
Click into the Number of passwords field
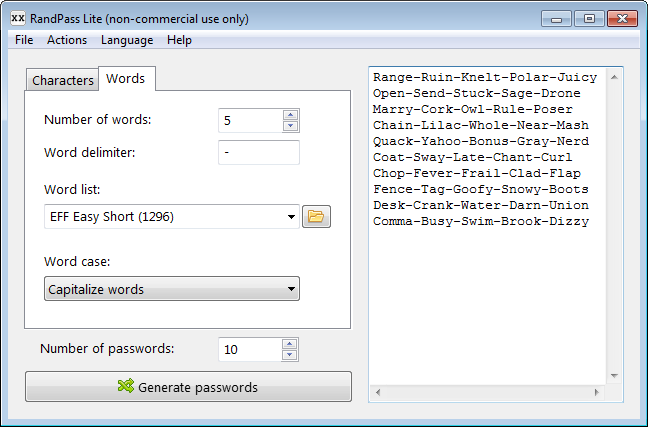(x=250, y=349)
